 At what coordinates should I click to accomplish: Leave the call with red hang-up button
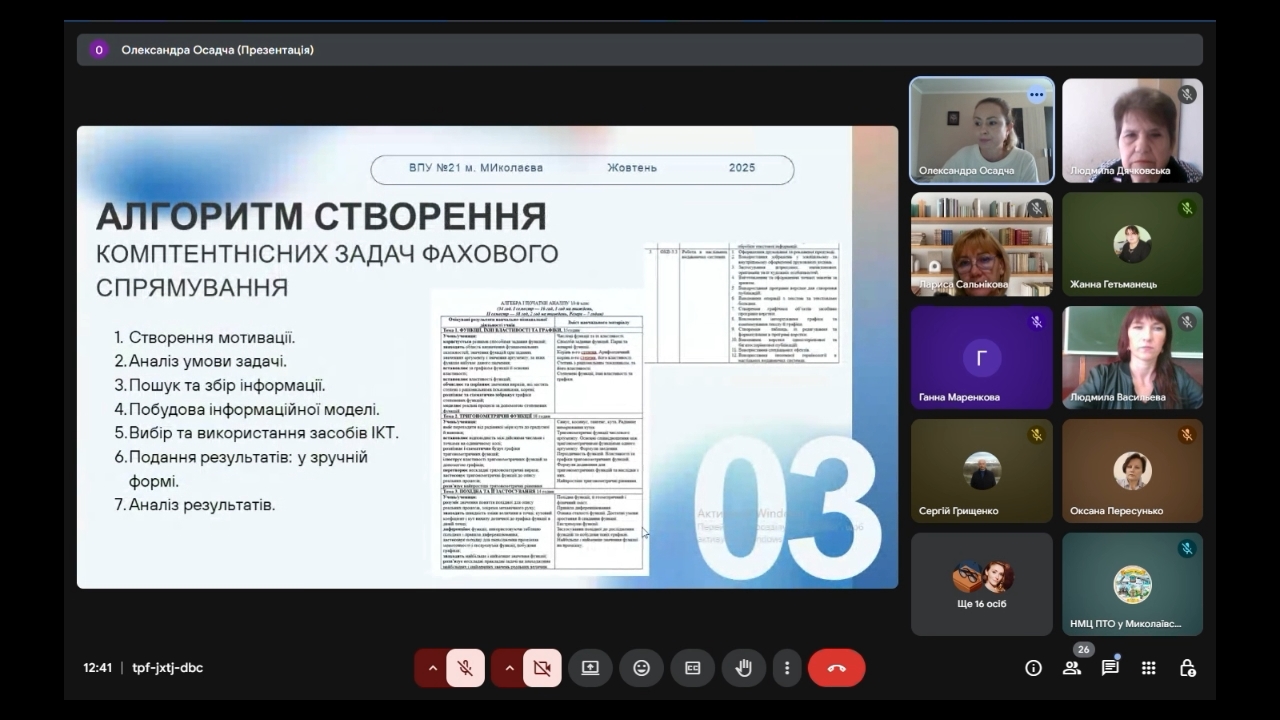pyautogui.click(x=836, y=668)
